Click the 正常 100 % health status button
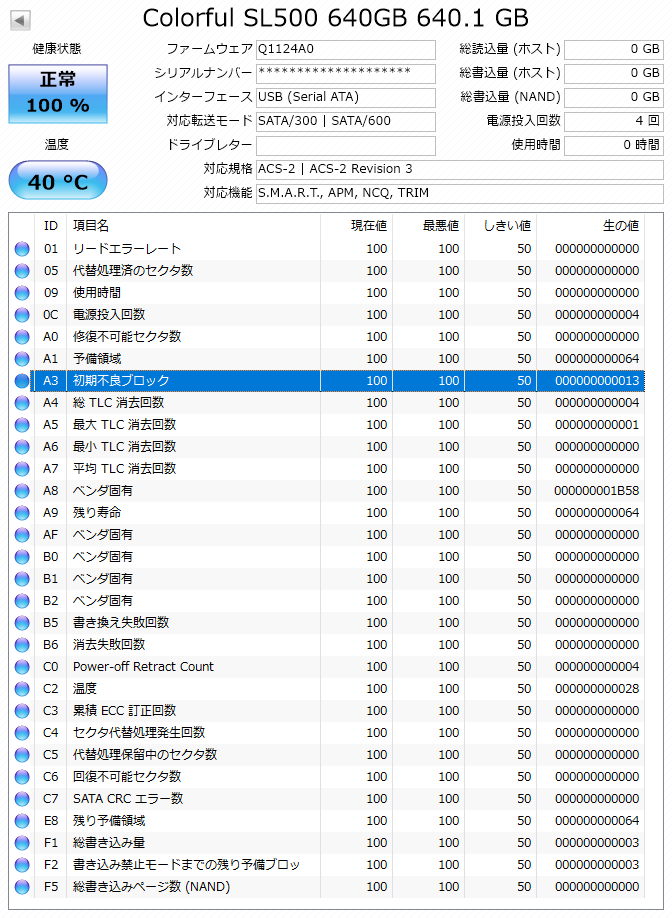Image resolution: width=672 pixels, height=918 pixels. [58, 94]
